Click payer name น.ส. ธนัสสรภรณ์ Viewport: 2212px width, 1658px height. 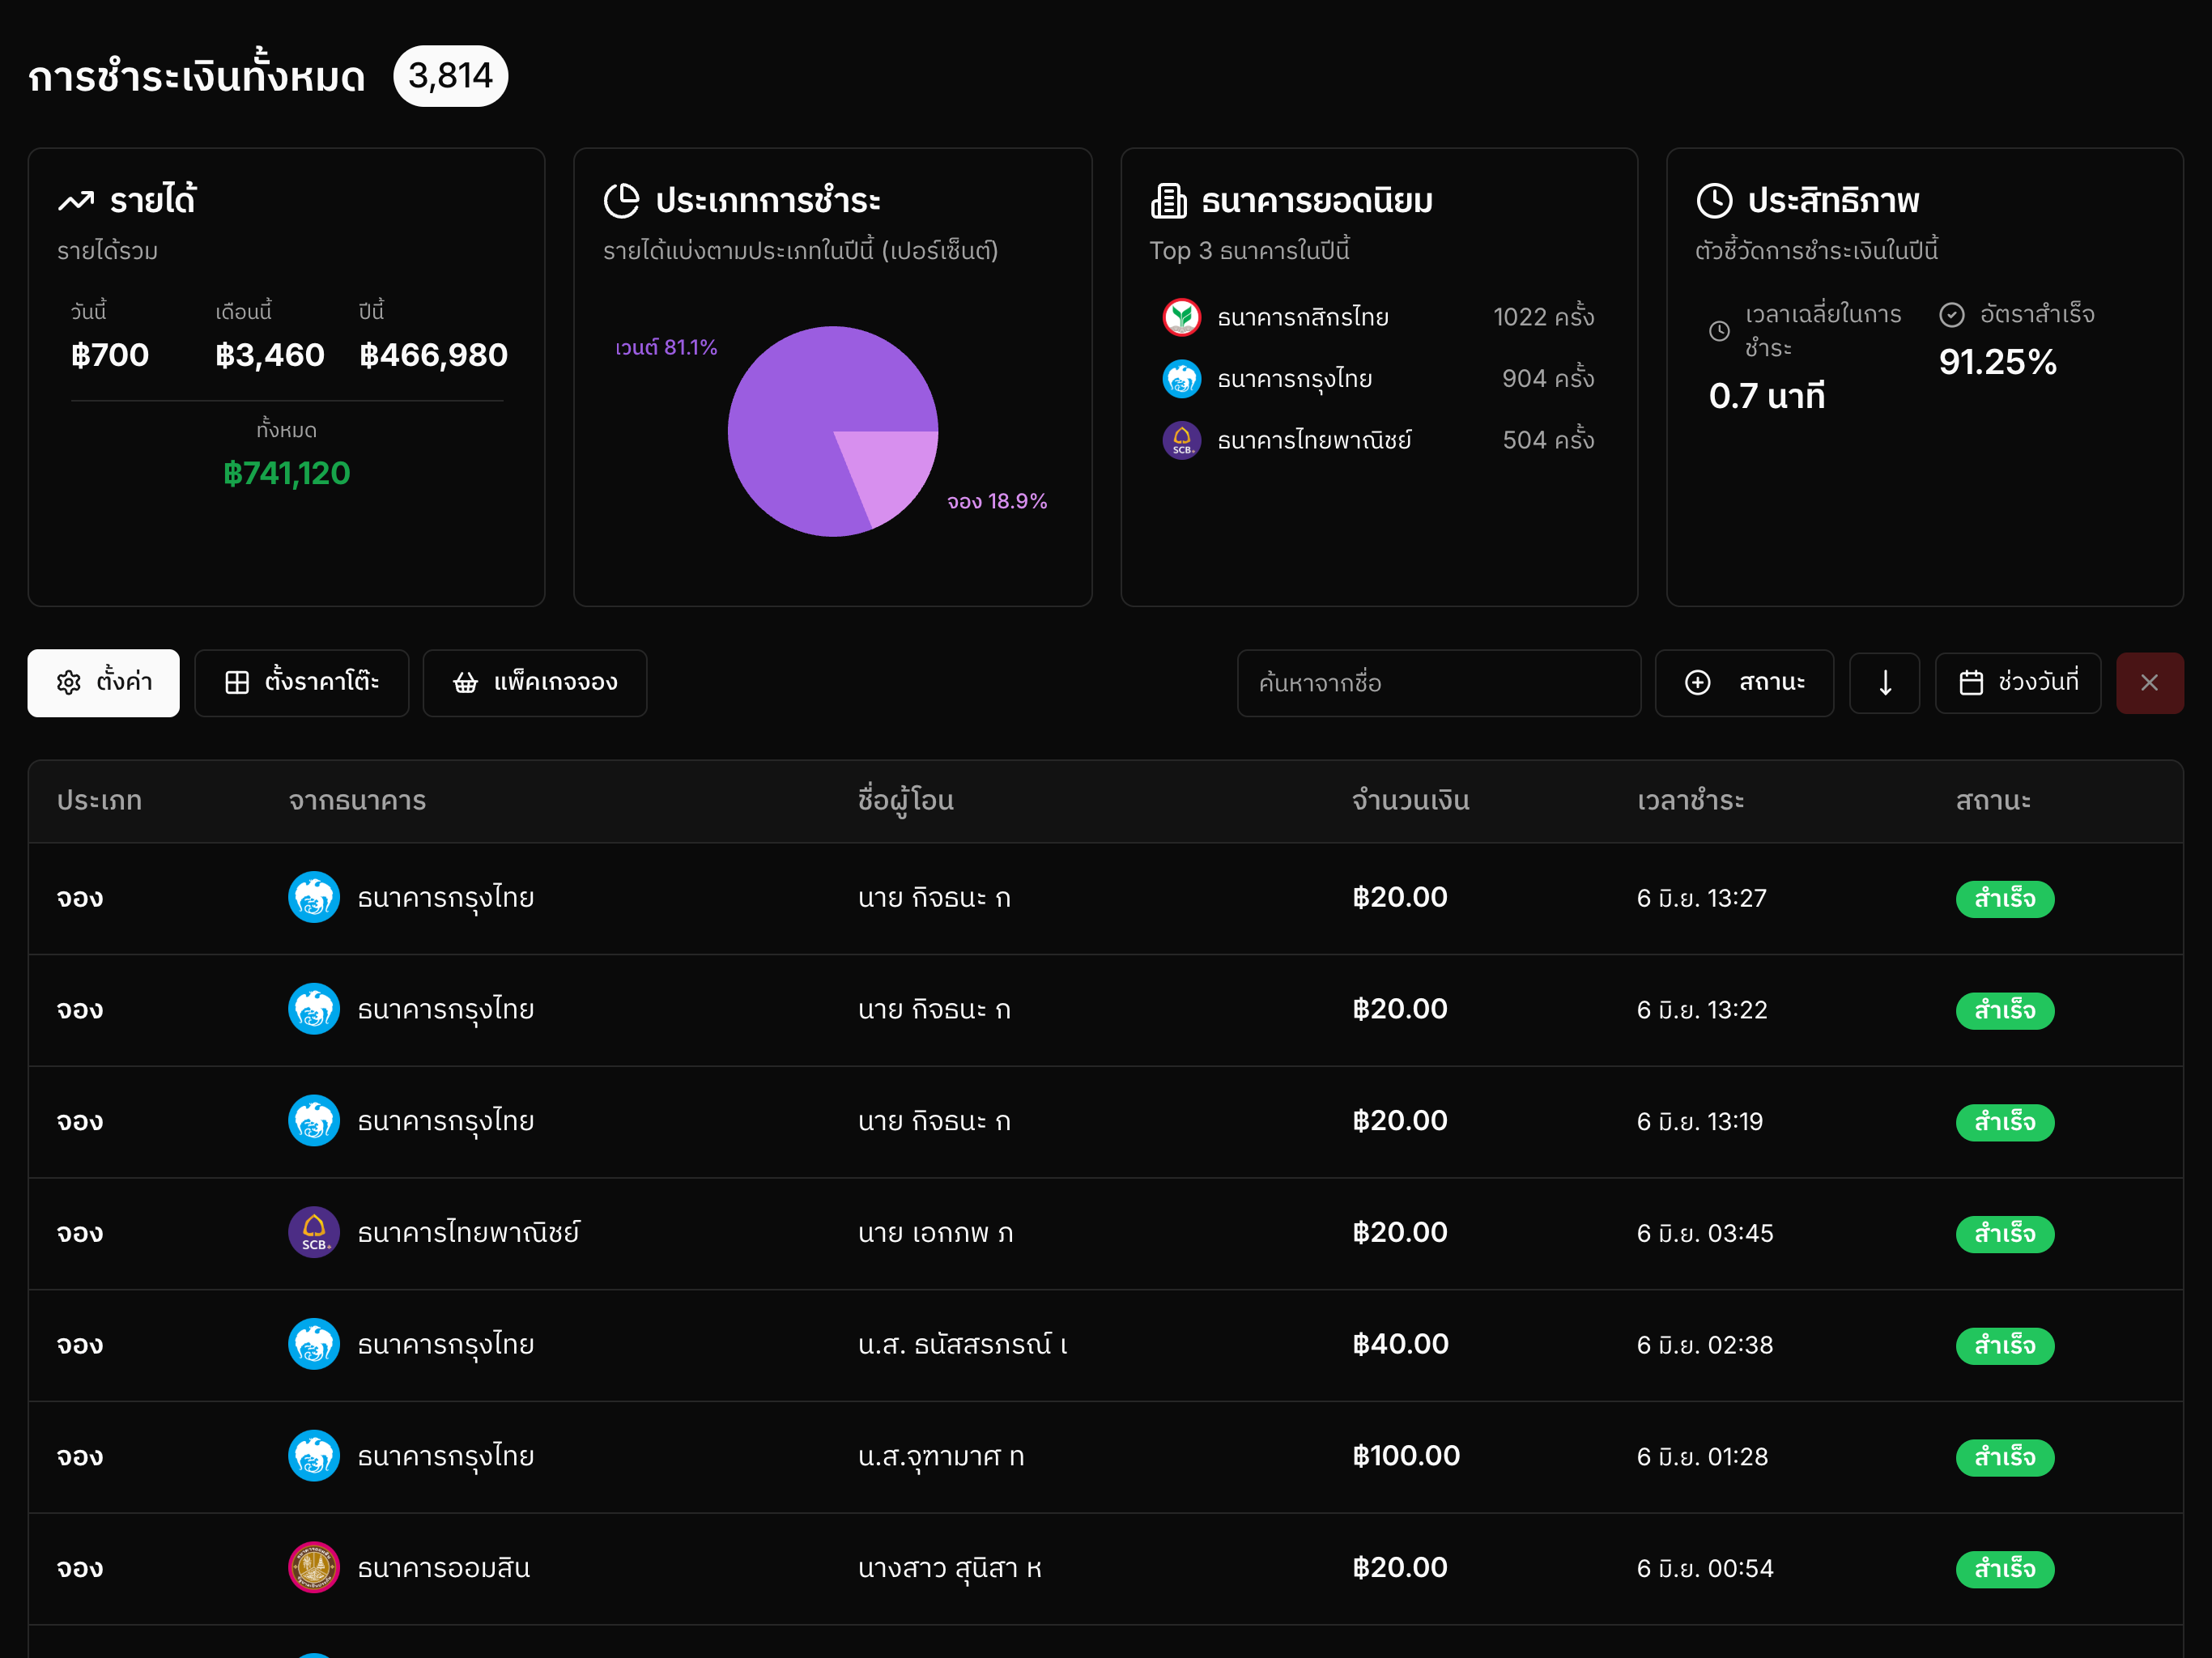click(963, 1344)
